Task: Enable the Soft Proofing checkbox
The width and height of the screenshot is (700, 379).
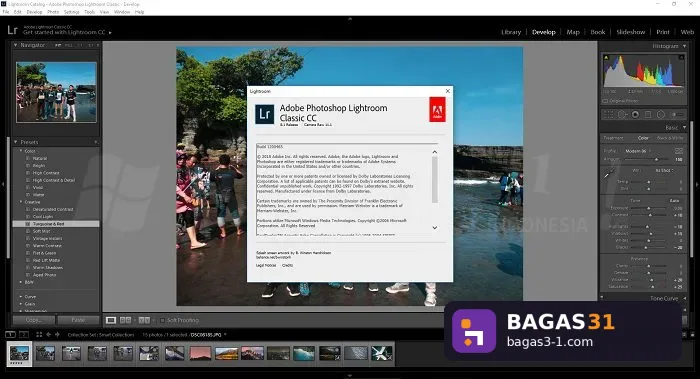Action: [162, 320]
